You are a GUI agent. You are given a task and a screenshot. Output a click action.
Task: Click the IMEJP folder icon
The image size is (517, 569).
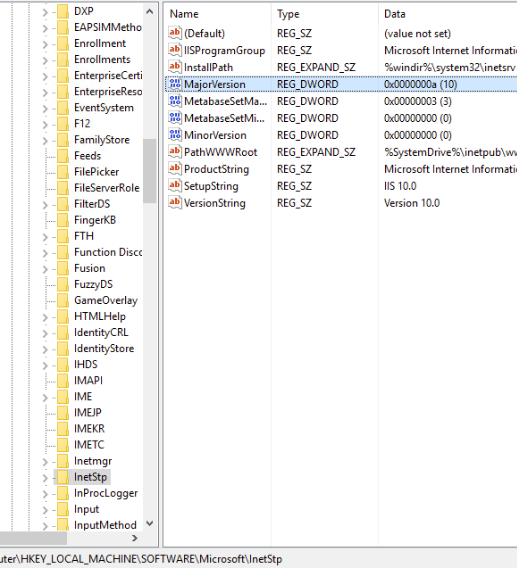(x=63, y=413)
